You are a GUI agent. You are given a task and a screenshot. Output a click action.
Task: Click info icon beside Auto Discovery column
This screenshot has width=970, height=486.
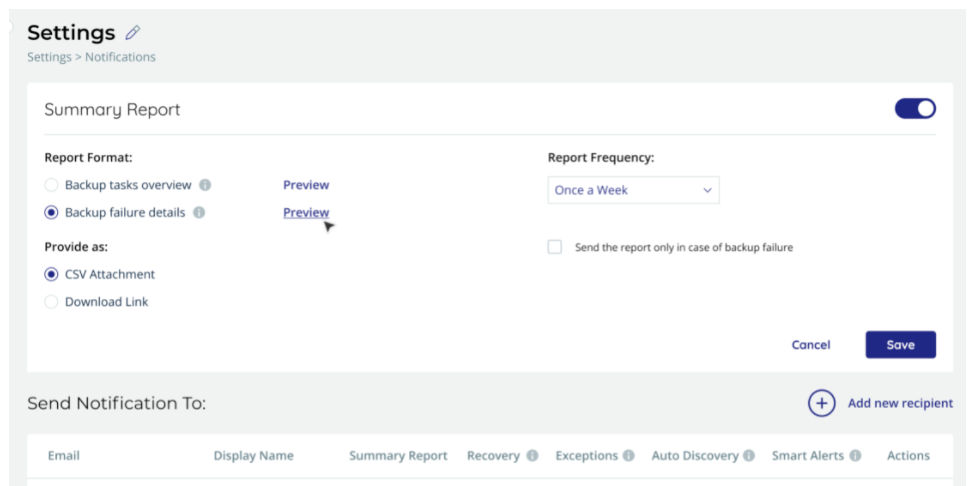pos(749,456)
